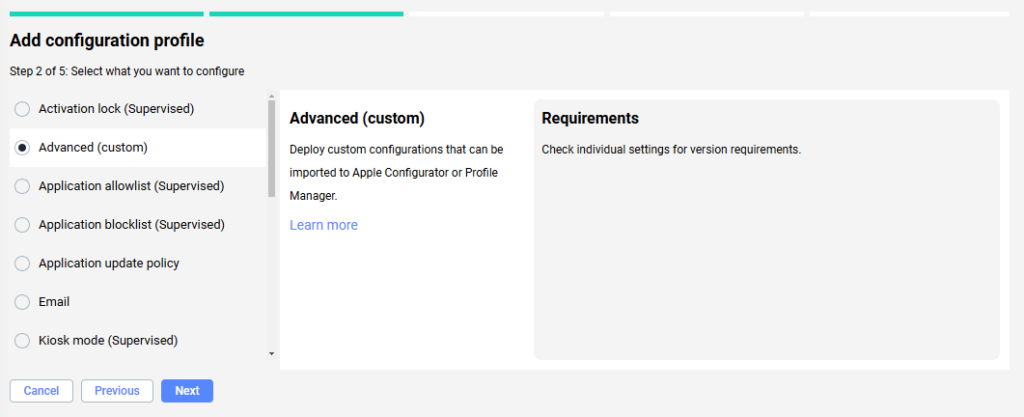This screenshot has width=1024, height=417.
Task: Choose the Application allowlist (Supervised) radio button
Action: tap(22, 186)
